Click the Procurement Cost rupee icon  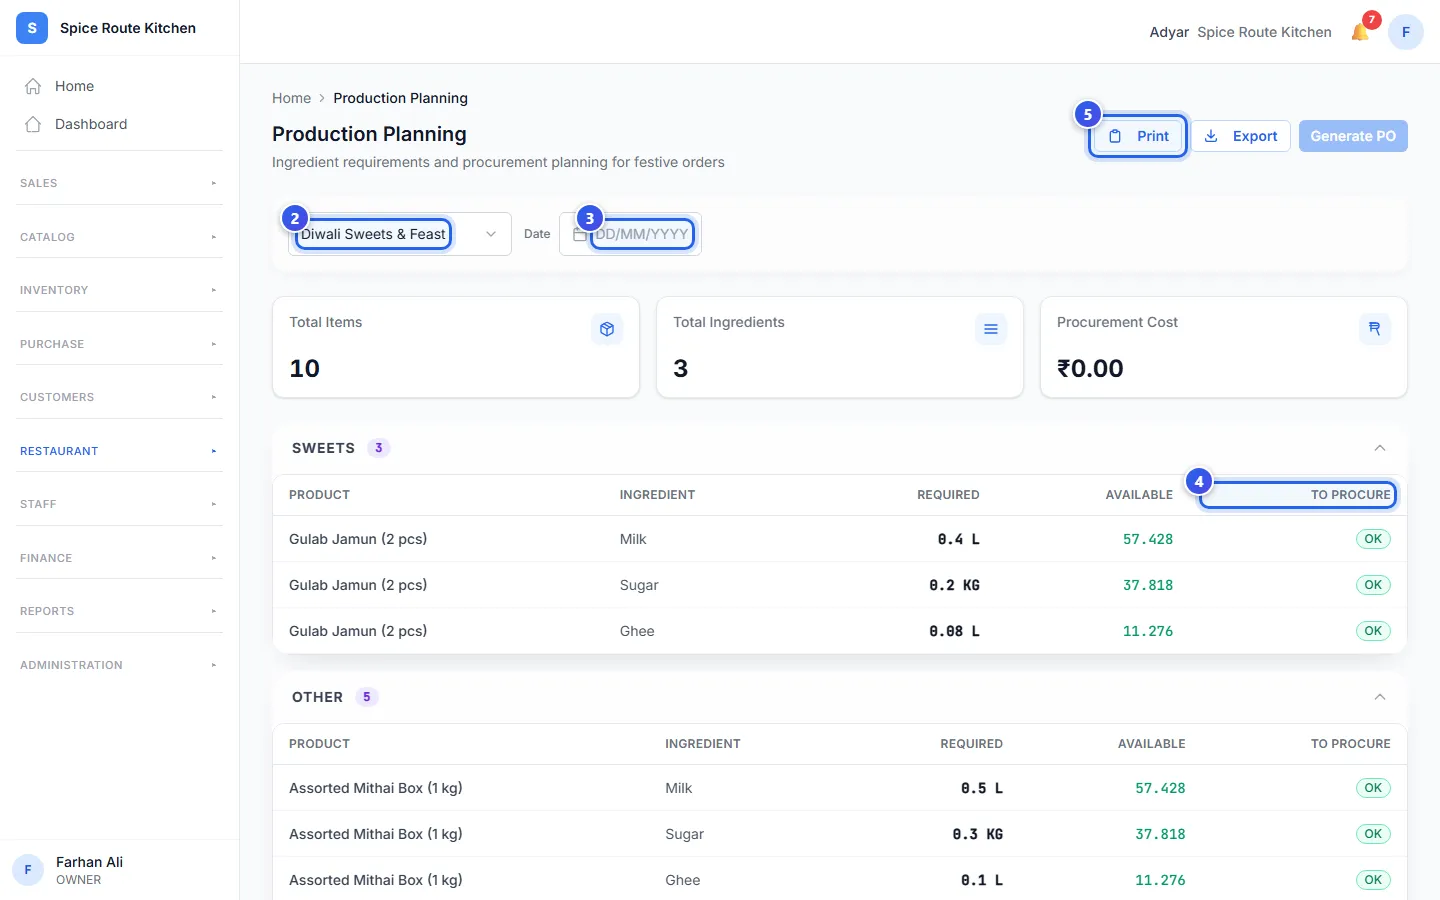[x=1375, y=329]
